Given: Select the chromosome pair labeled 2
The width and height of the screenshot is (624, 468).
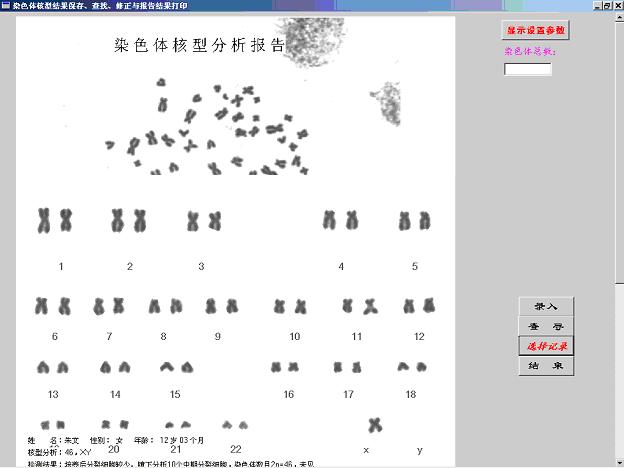Looking at the screenshot, I should tap(130, 220).
